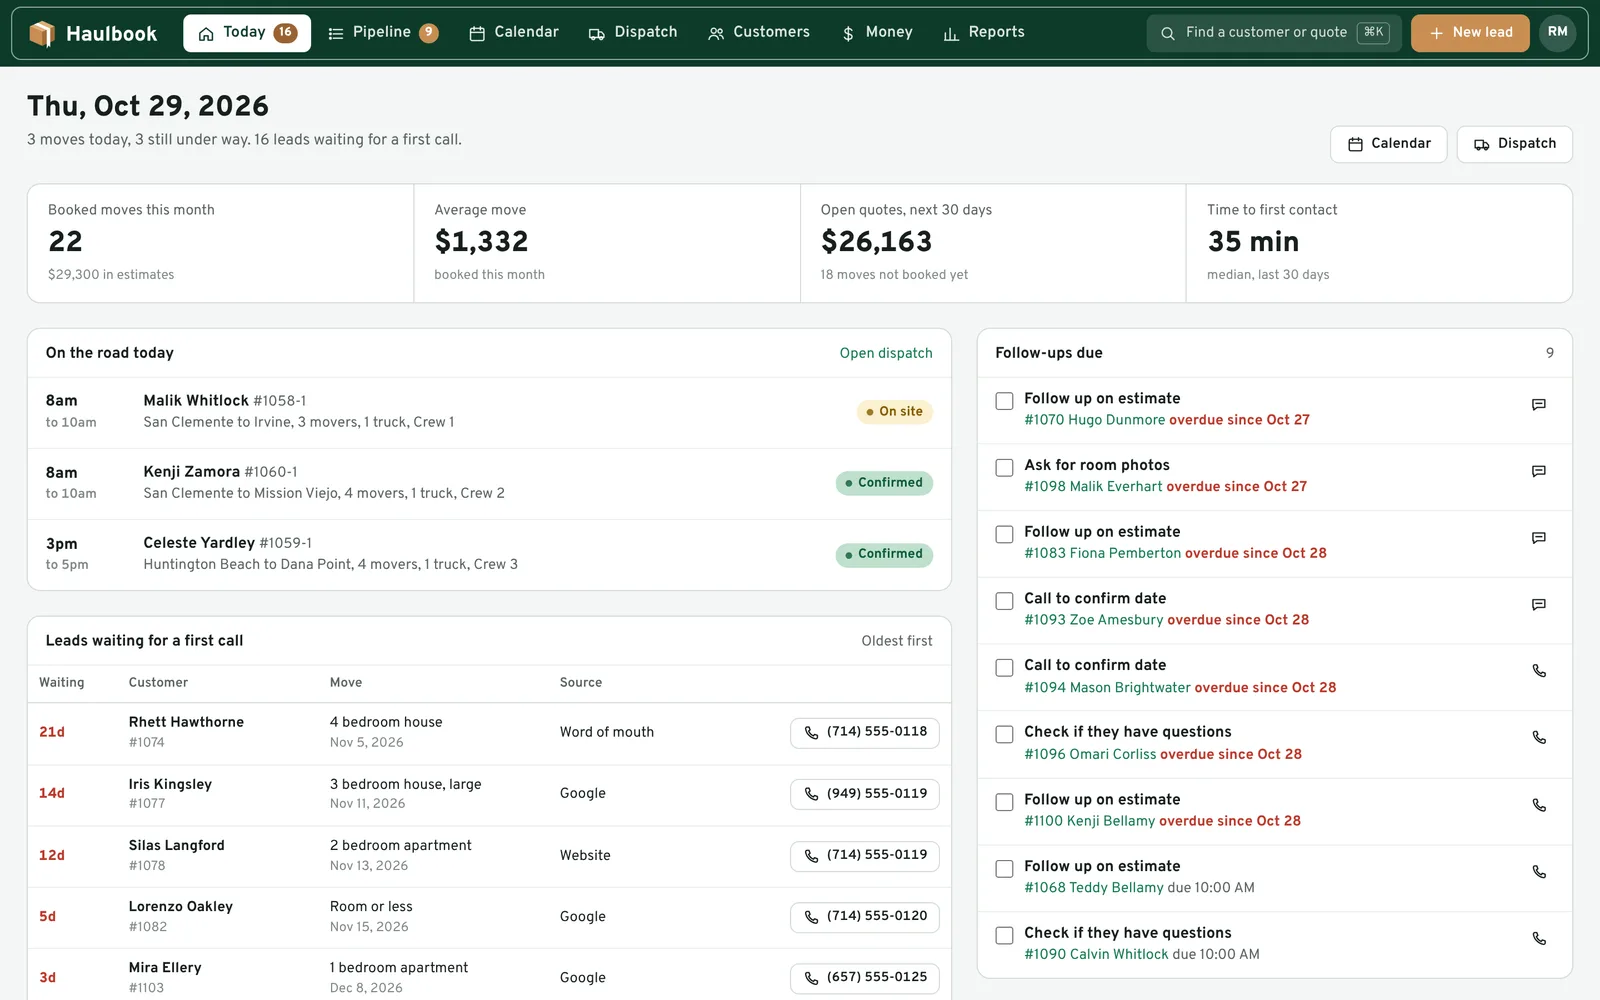Call Iris Kingsley at (949) 555-0119

865,794
